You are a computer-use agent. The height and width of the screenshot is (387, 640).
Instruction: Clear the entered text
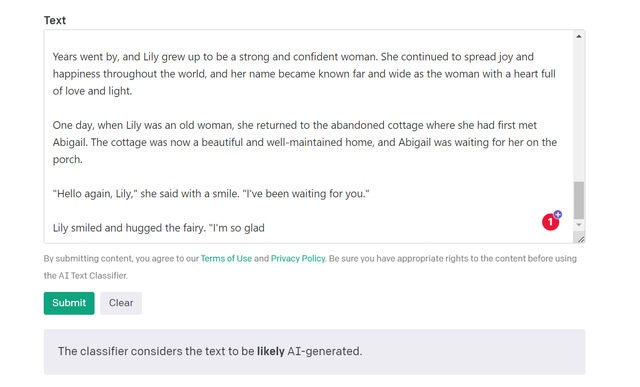click(x=121, y=303)
